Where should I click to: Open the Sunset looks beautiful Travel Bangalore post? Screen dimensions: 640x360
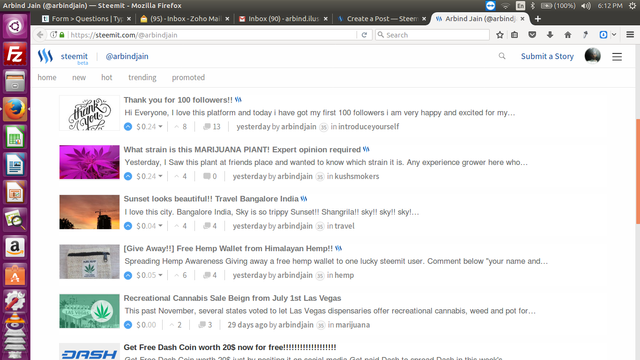click(211, 199)
